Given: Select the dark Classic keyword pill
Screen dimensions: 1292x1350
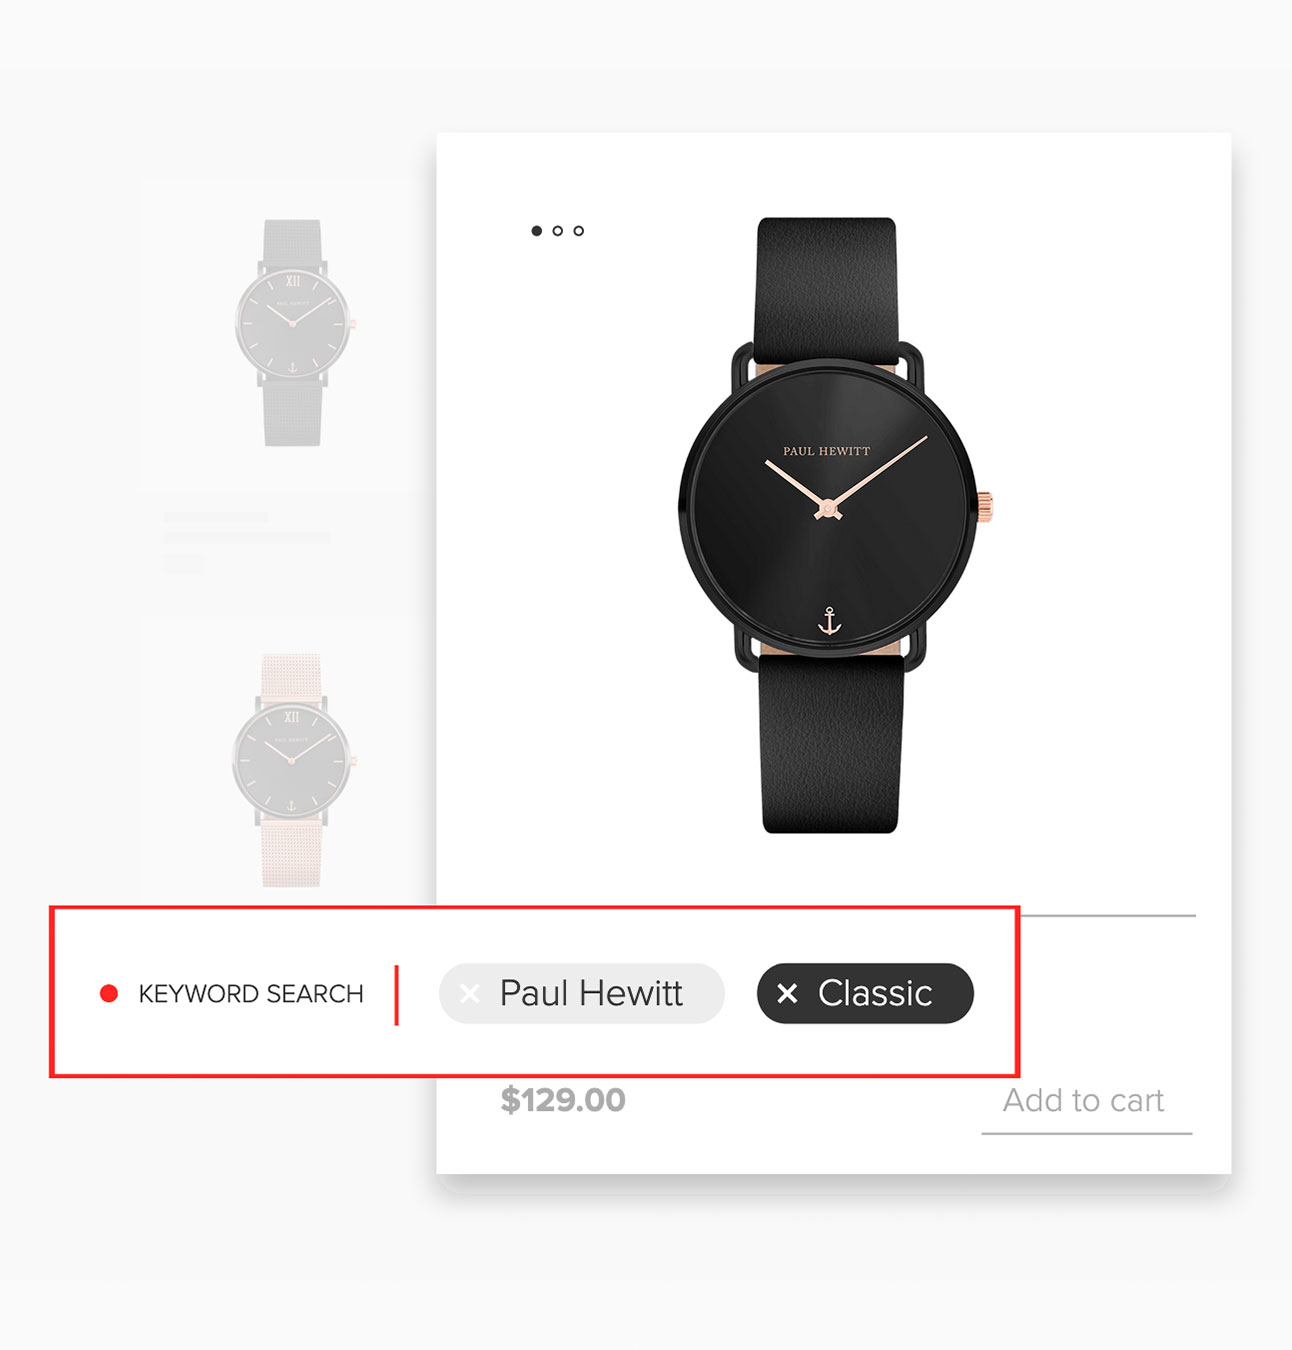Looking at the screenshot, I should pos(865,994).
